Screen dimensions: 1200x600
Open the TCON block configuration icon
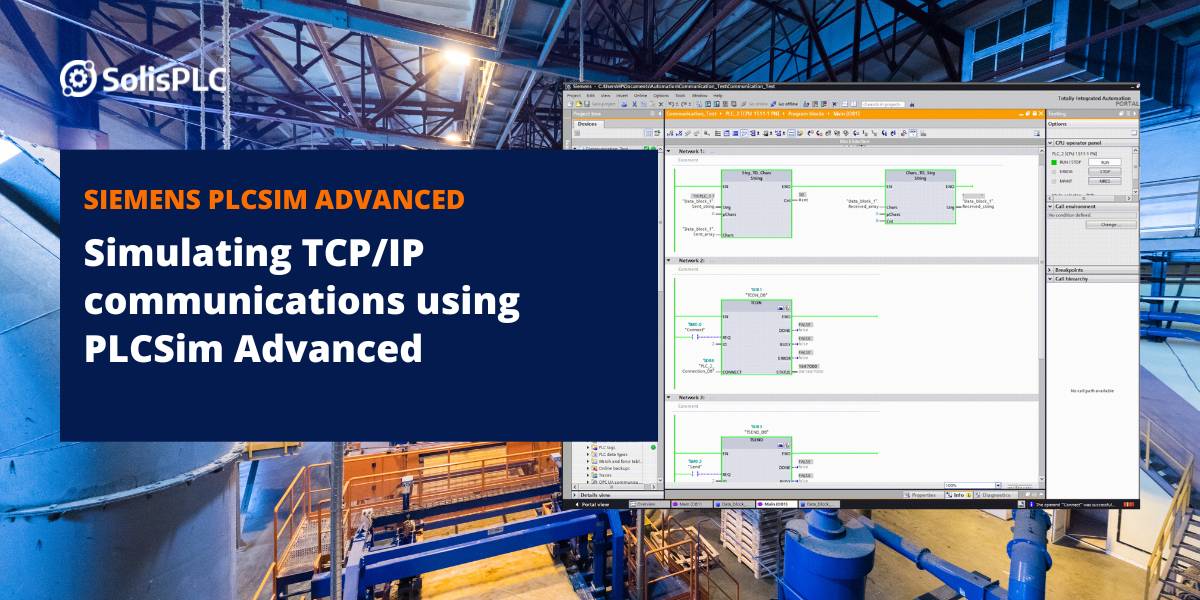click(780, 308)
